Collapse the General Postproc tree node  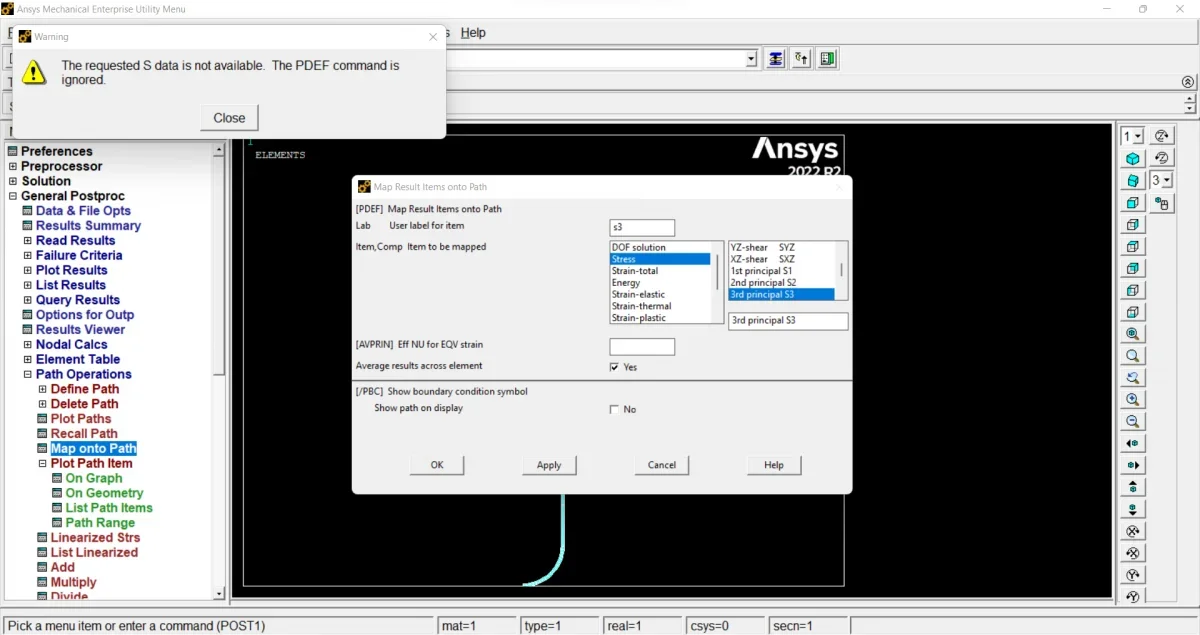13,196
